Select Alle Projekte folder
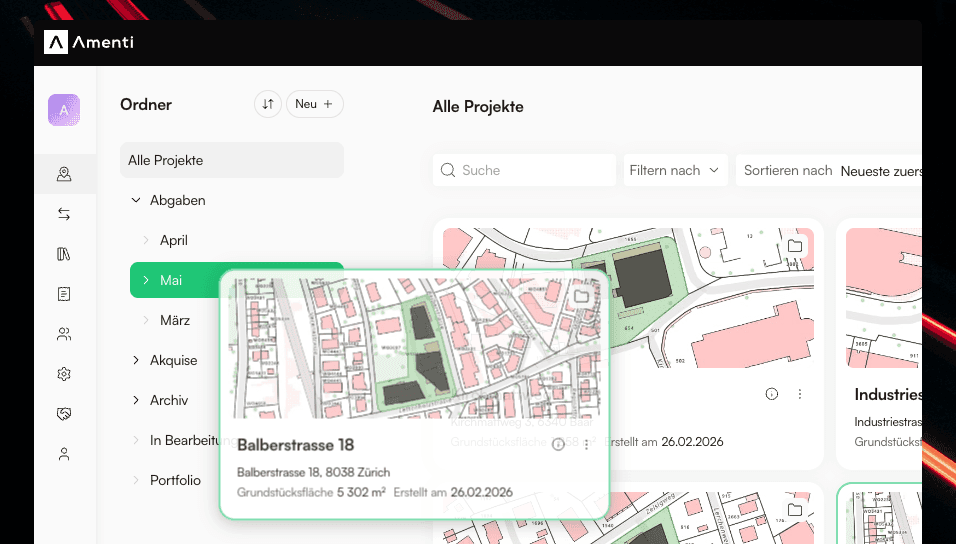 tap(232, 160)
